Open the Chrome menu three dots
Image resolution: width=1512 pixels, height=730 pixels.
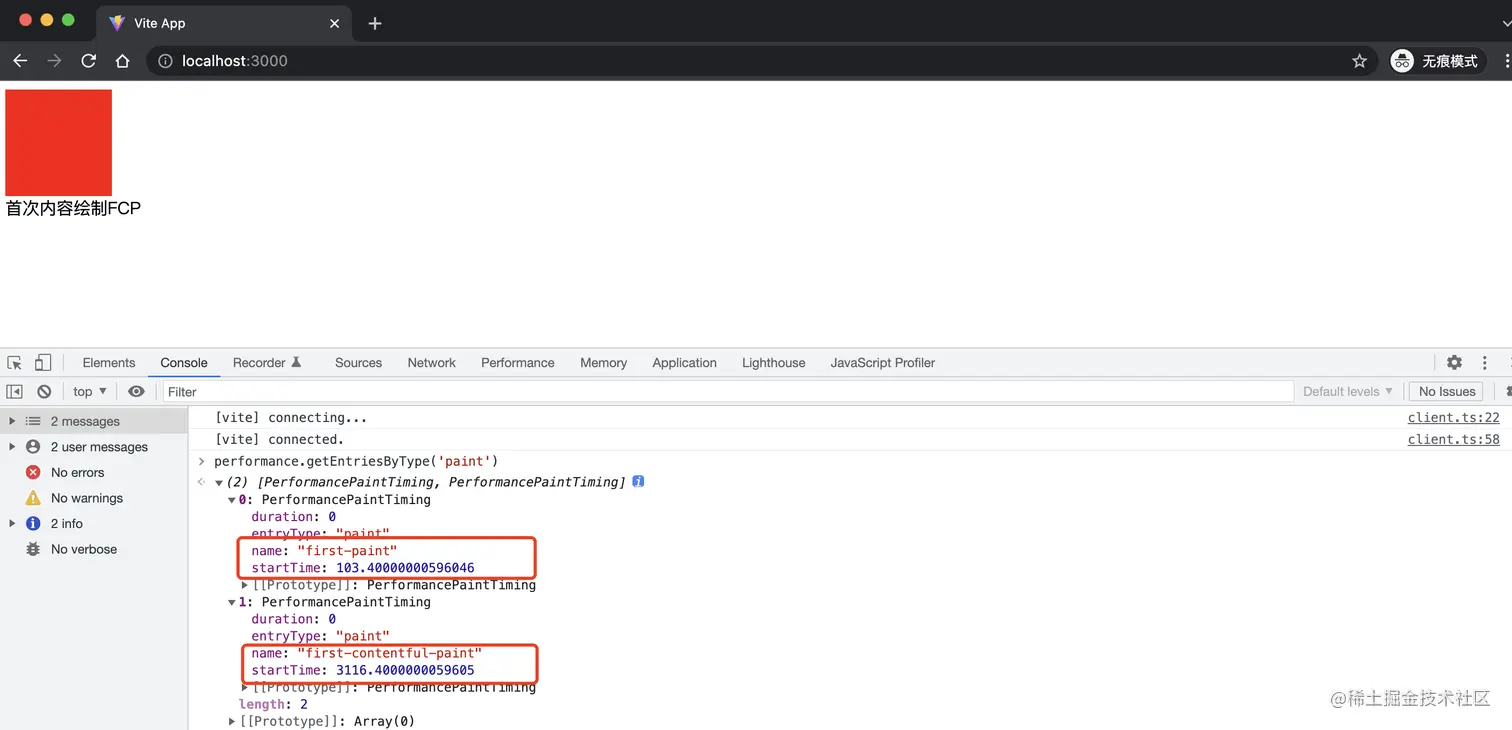click(x=1507, y=61)
